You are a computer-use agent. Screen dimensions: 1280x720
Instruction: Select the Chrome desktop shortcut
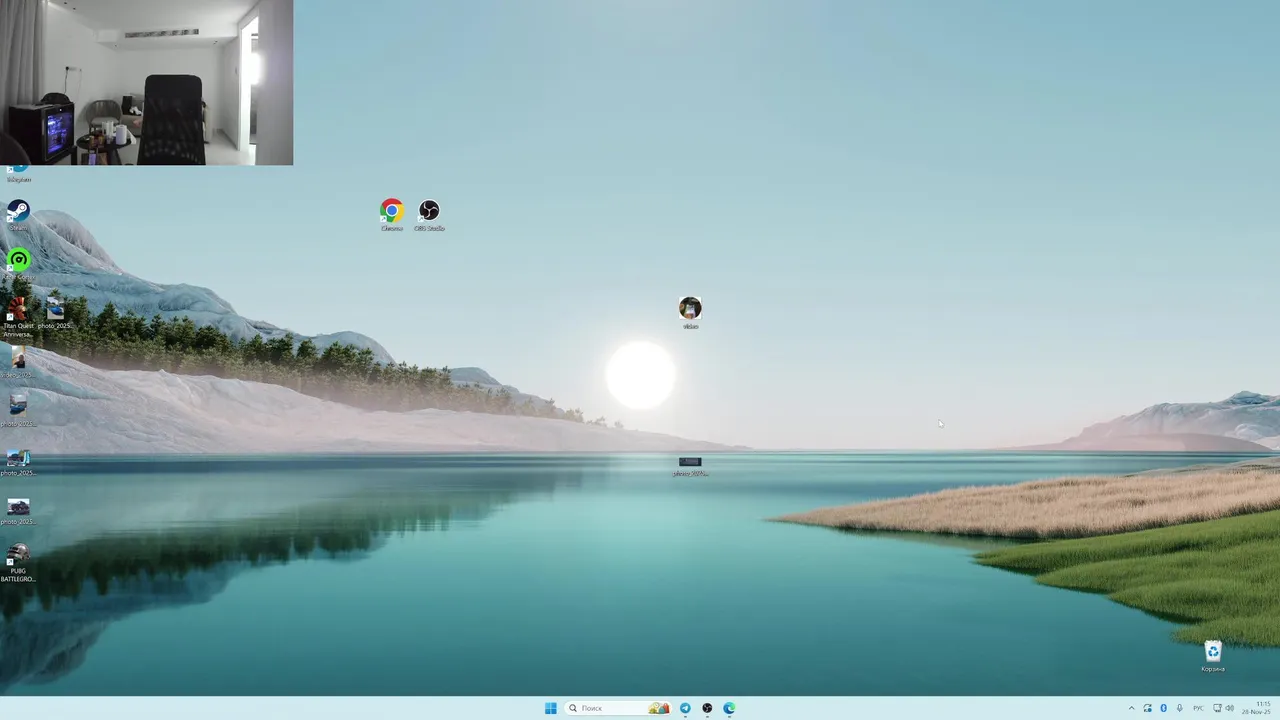(x=392, y=215)
